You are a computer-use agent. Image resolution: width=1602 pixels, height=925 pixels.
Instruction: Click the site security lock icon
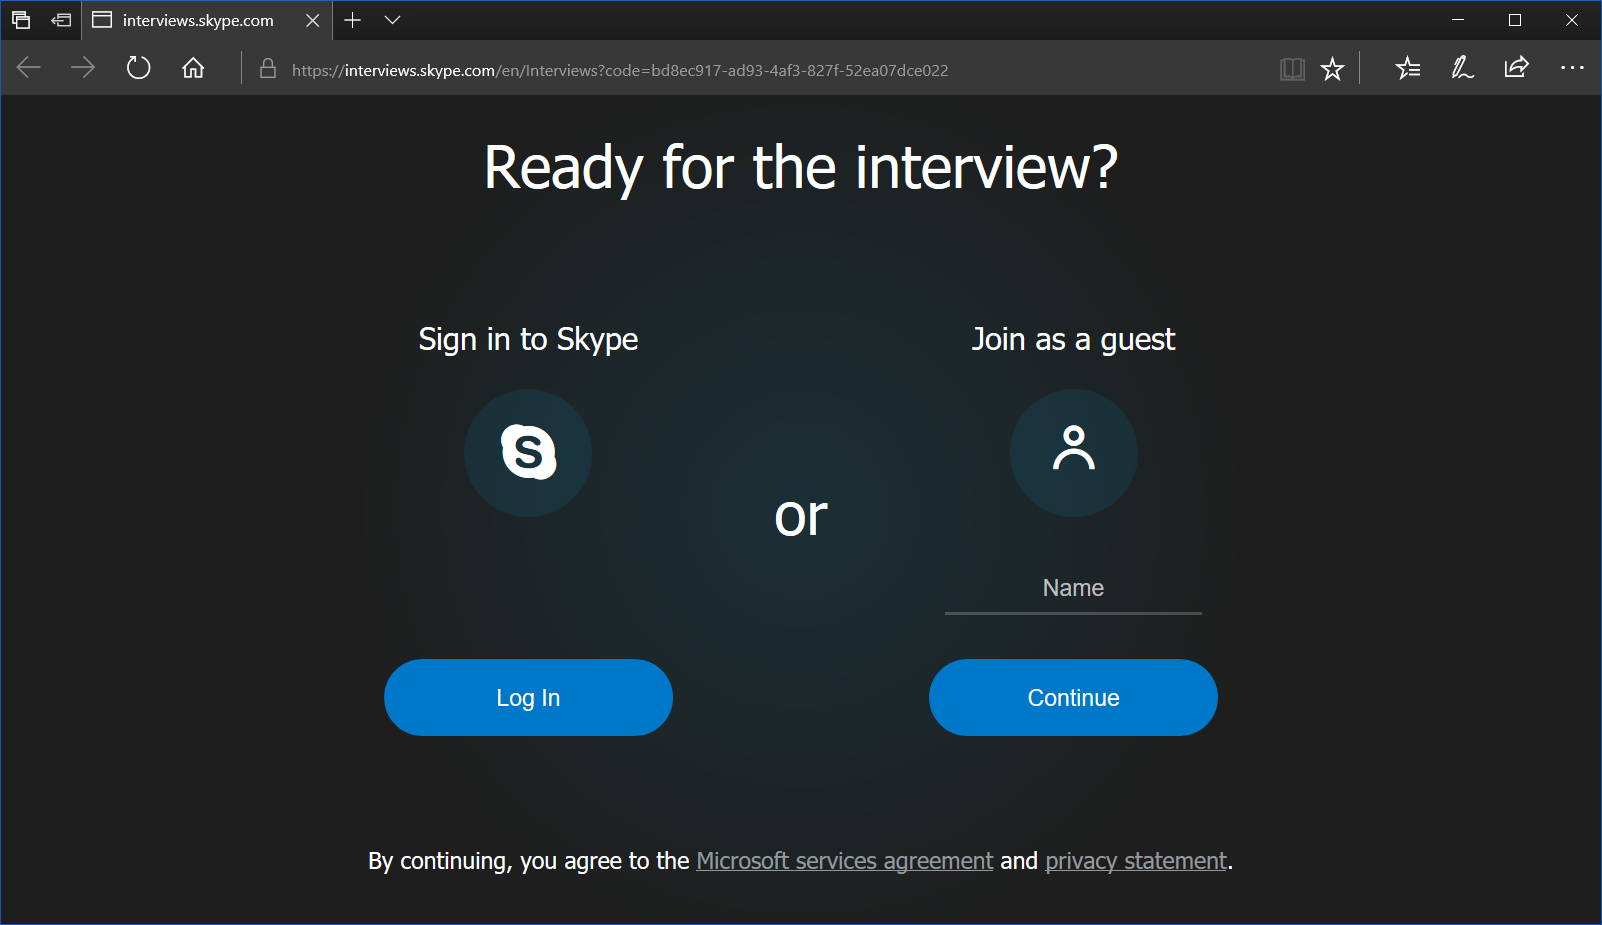tap(267, 70)
